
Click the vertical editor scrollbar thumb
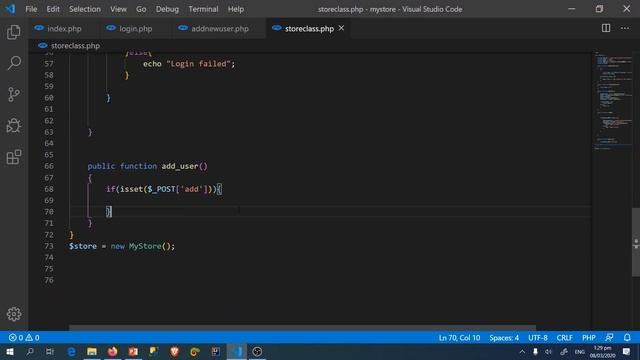[636, 242]
